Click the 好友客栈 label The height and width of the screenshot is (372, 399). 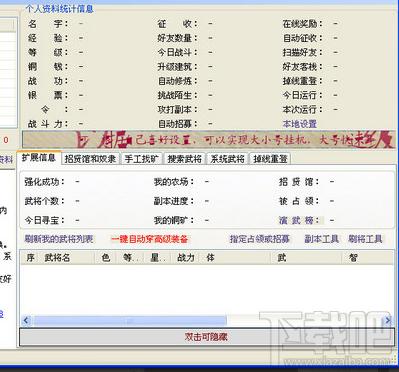tap(303, 67)
